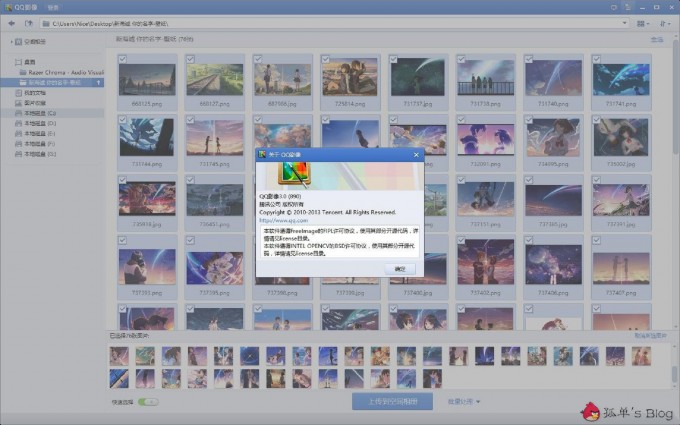Click 取消所选图片 link
This screenshot has height=425, width=680.
651,336
